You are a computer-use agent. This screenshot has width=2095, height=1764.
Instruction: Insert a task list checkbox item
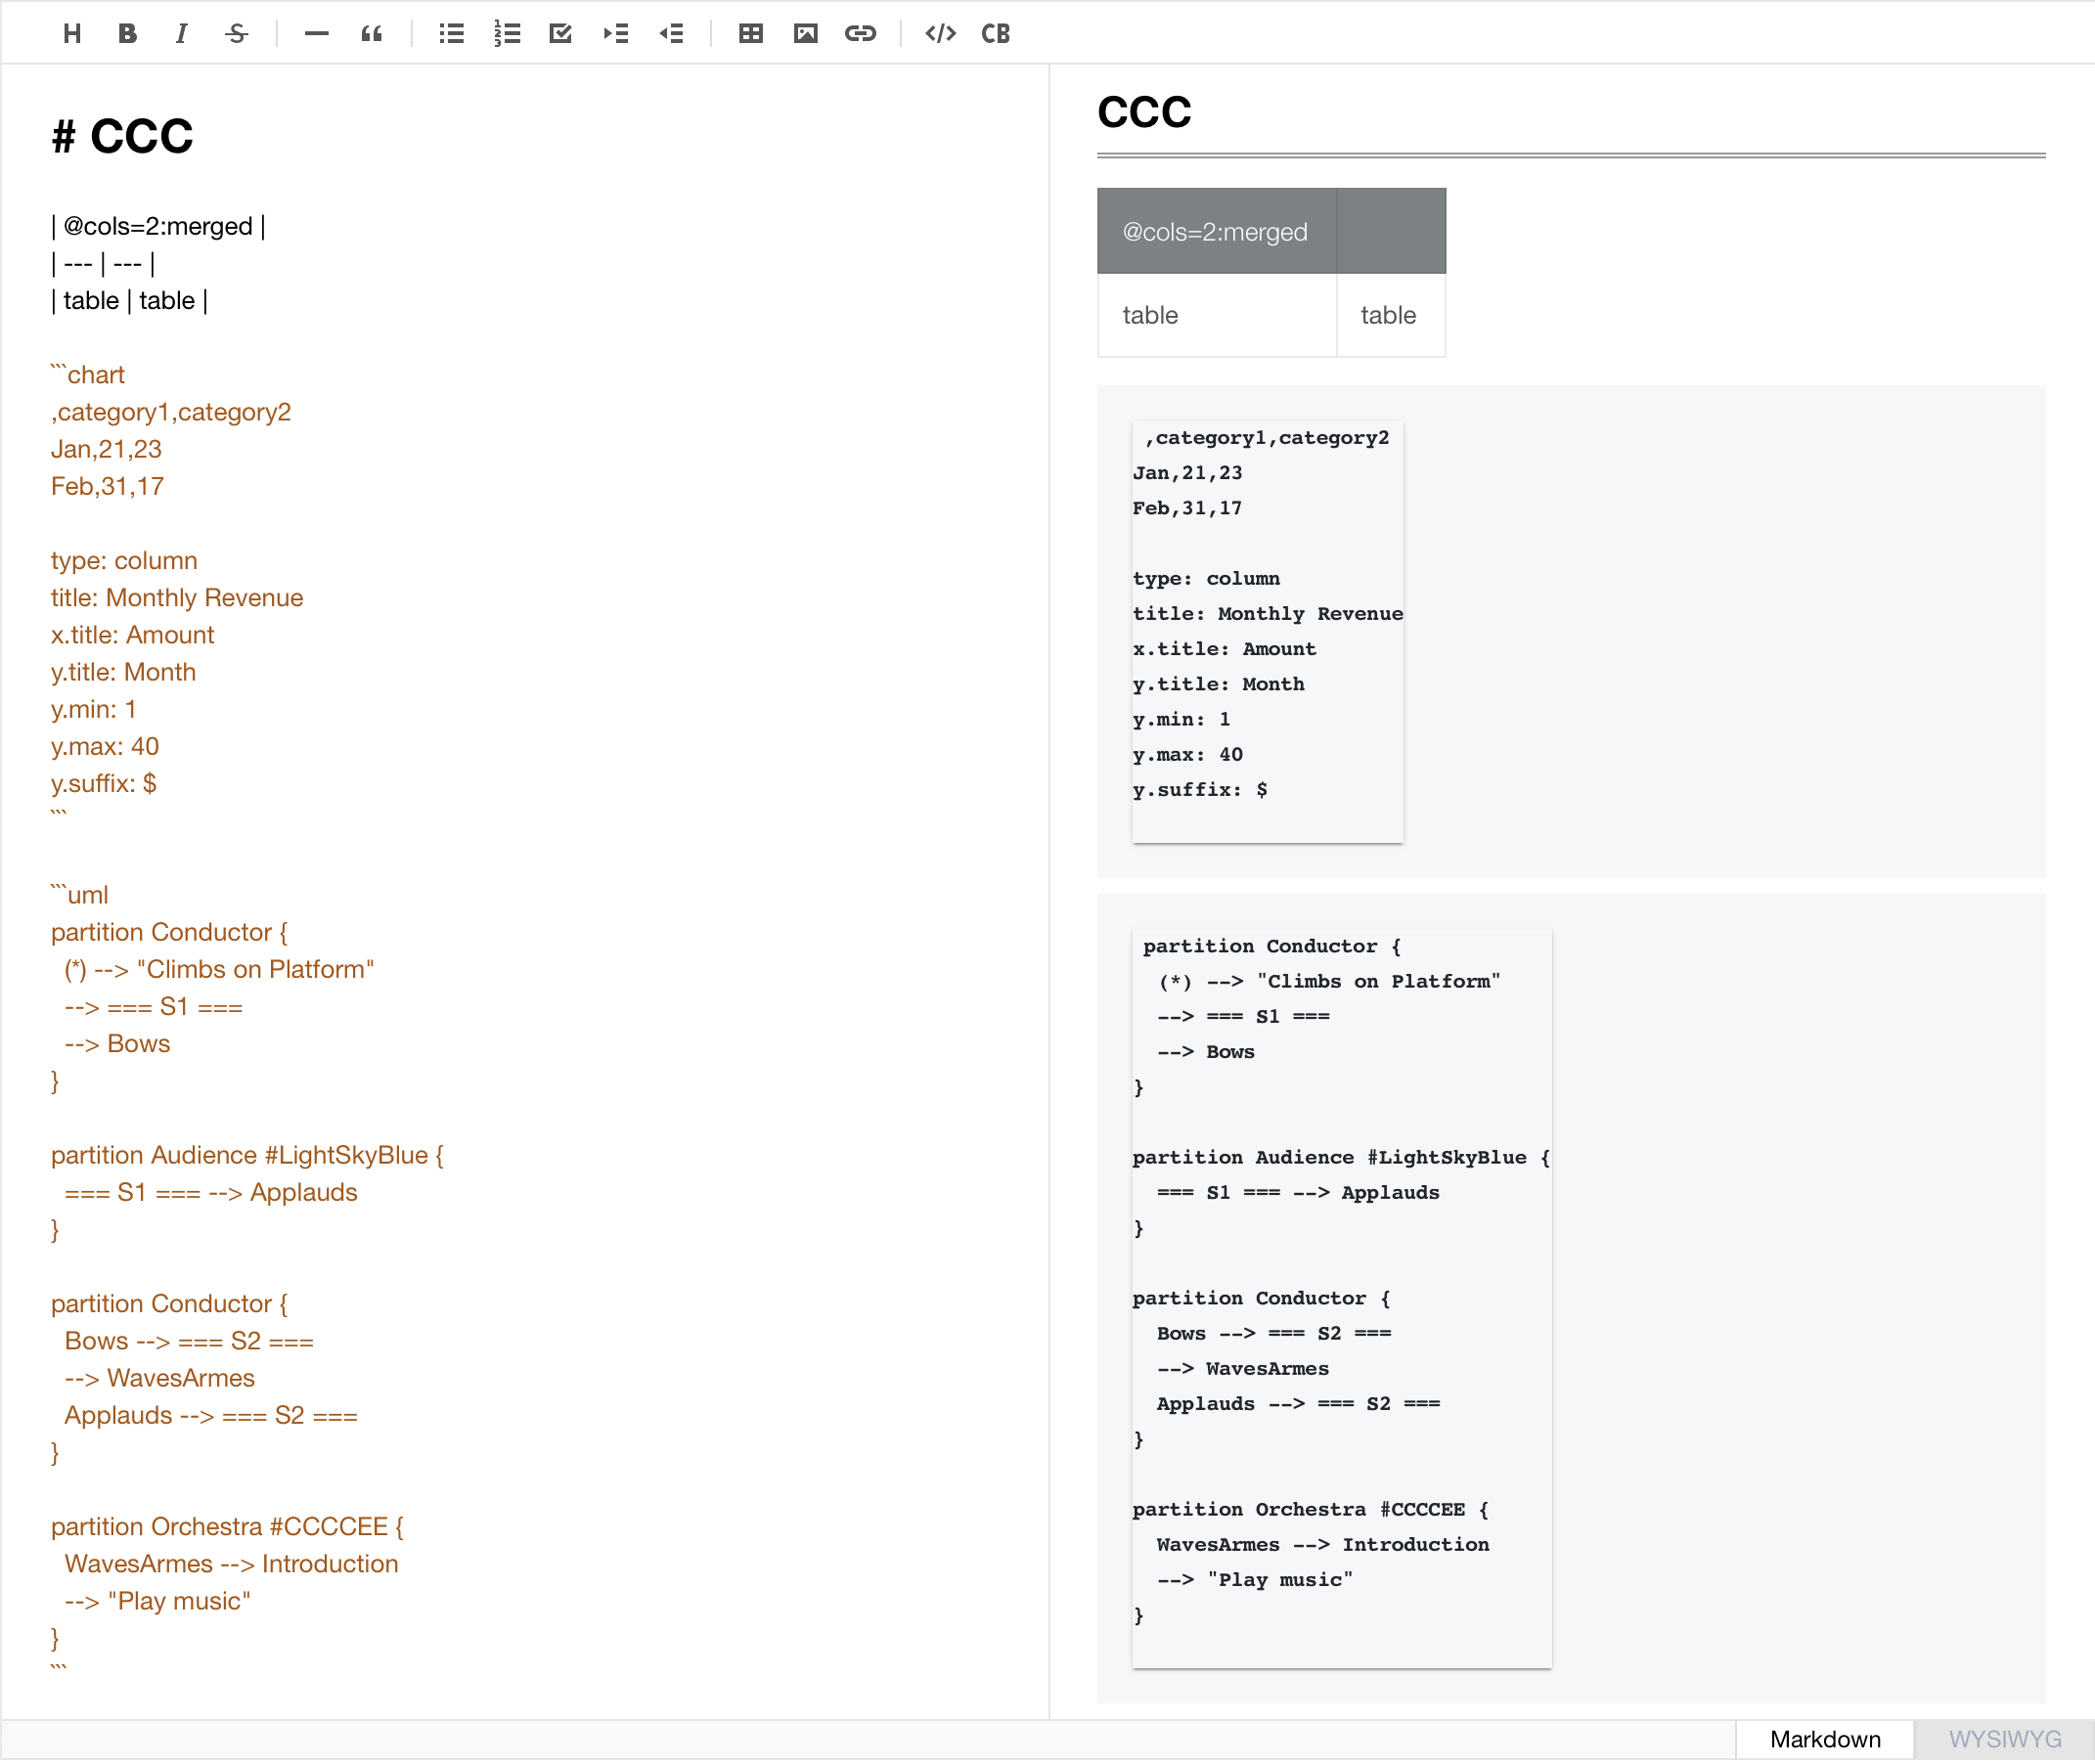[561, 33]
